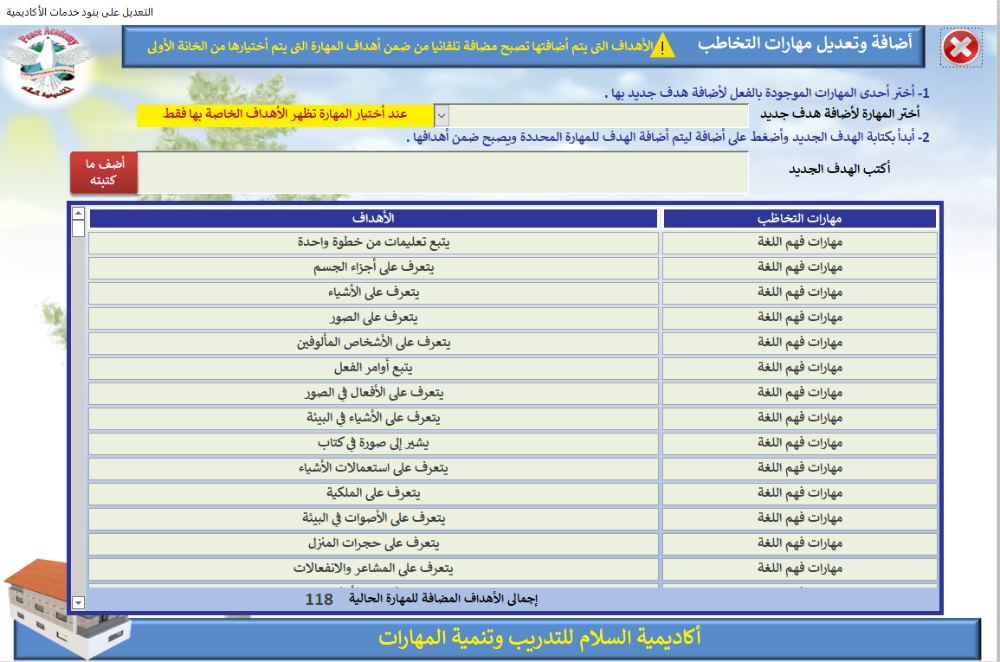Select goal يتعرف على استعمالات الأشياء

373,469
